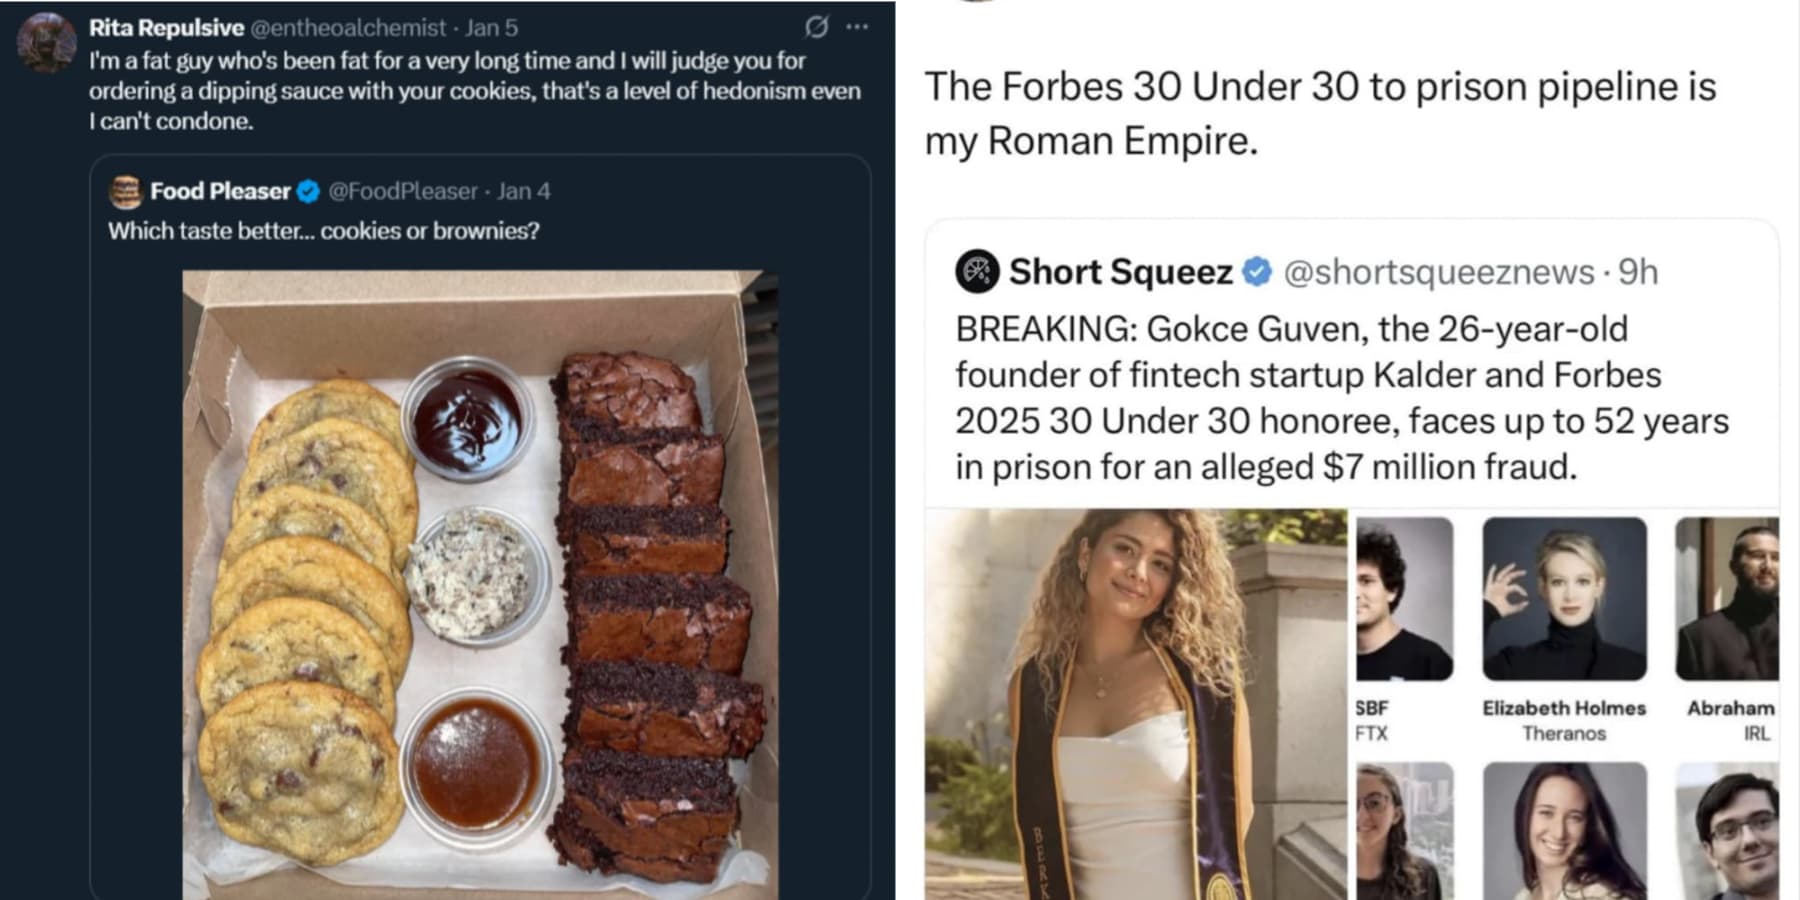Open the @entheoalchemist handle link
This screenshot has height=900, width=1800.
point(348,28)
